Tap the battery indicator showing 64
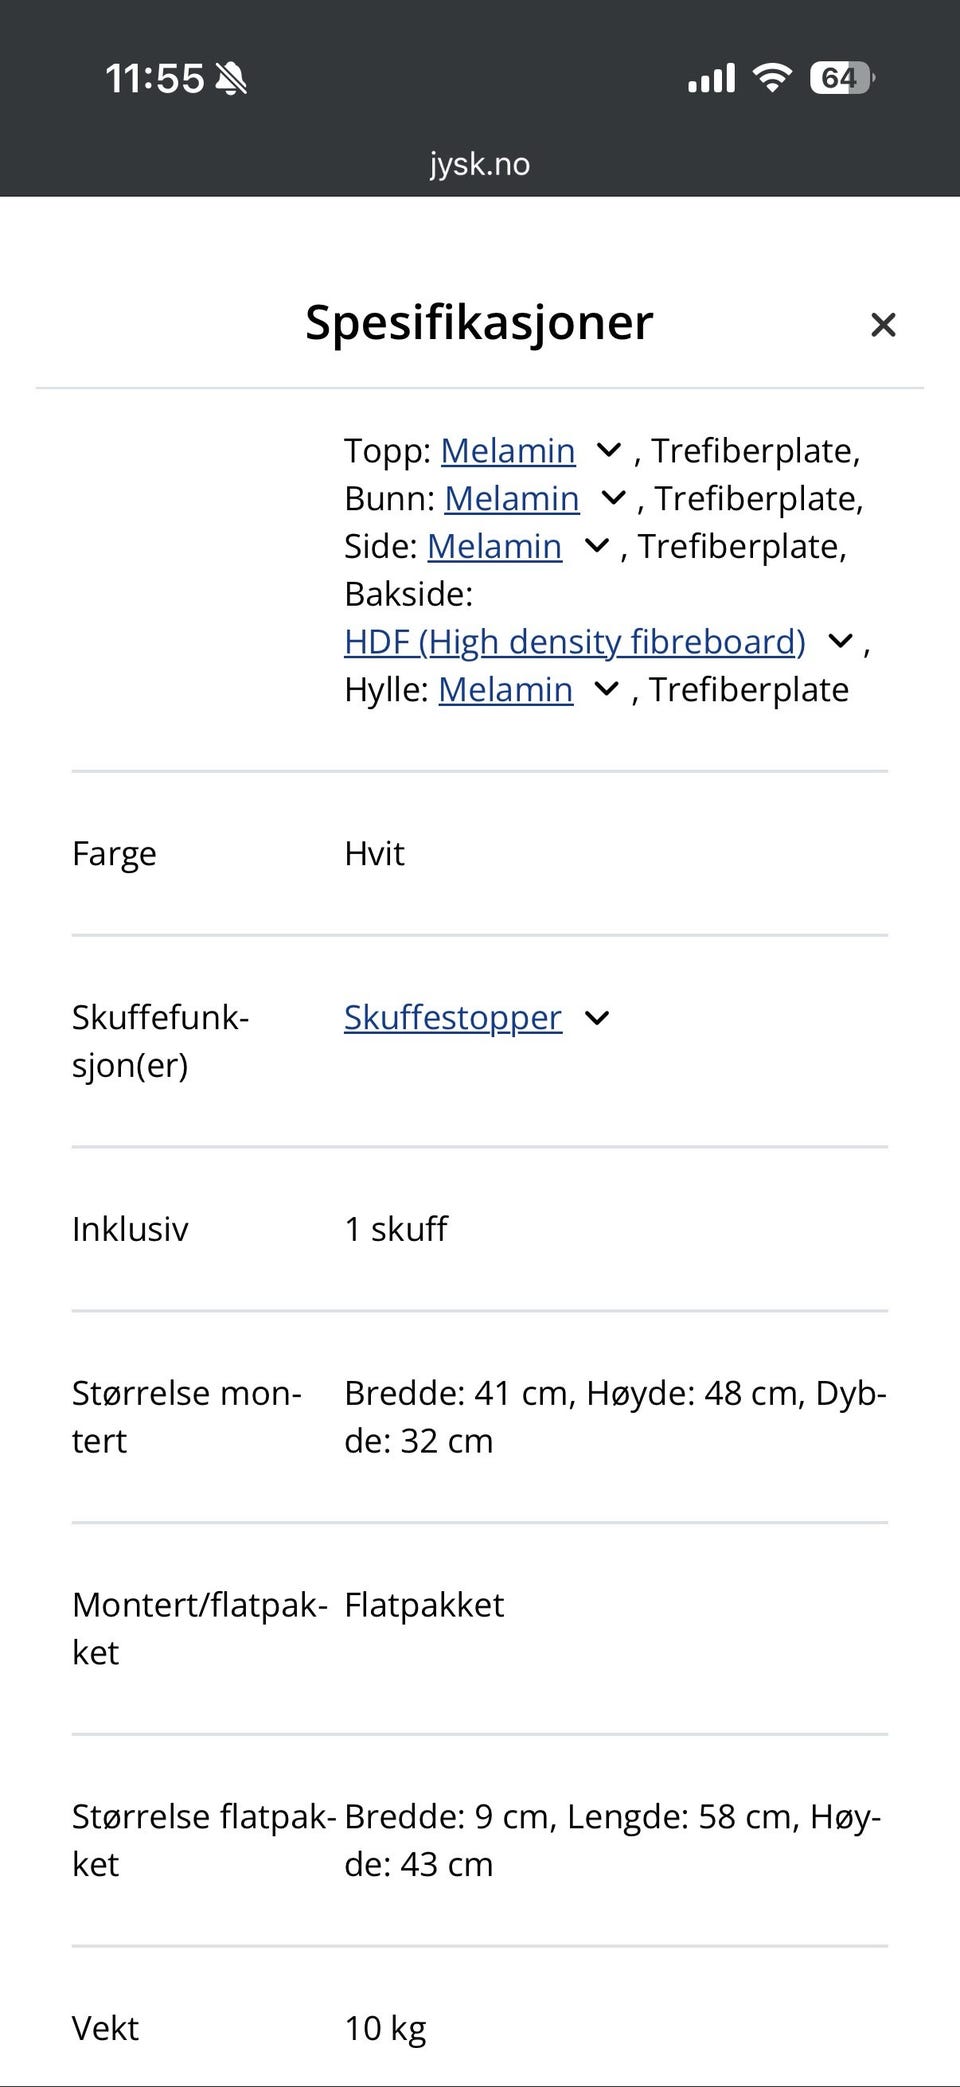 coord(840,77)
